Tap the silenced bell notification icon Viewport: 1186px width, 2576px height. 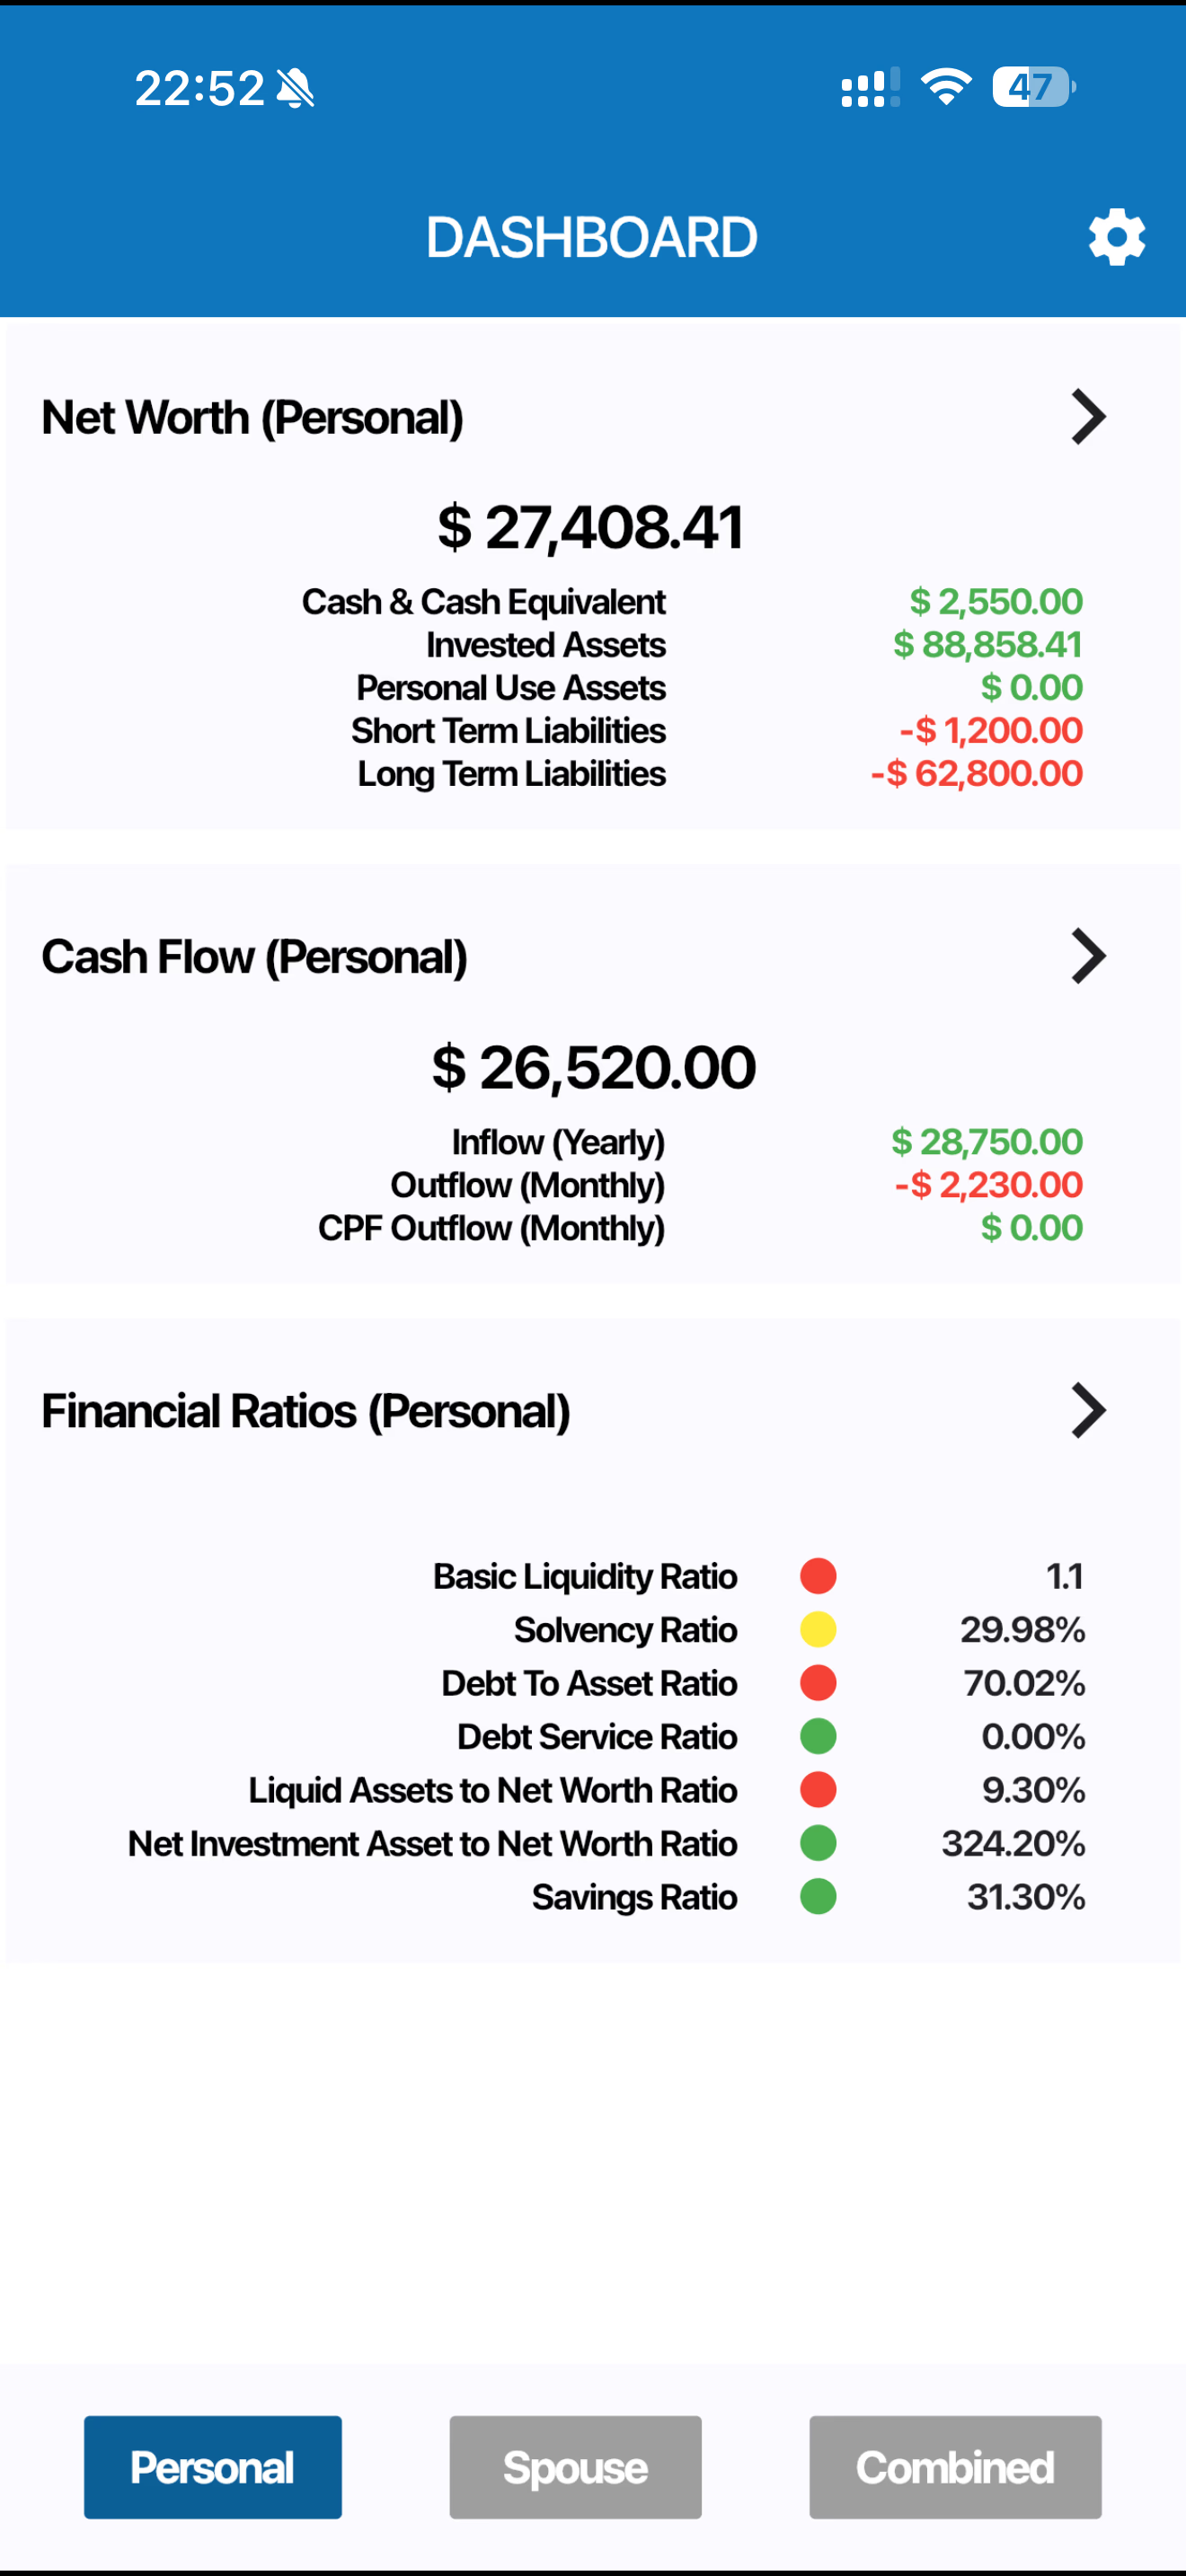coord(295,88)
